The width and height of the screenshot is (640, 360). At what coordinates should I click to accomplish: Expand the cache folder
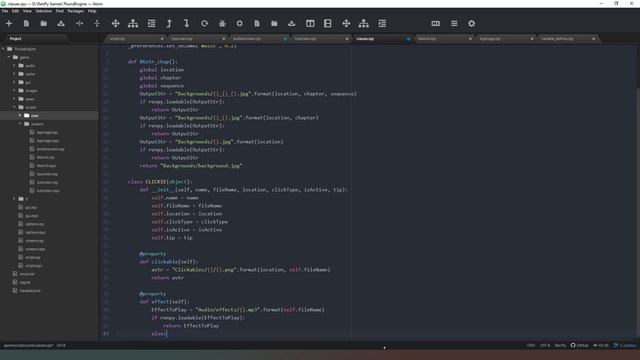click(x=15, y=74)
